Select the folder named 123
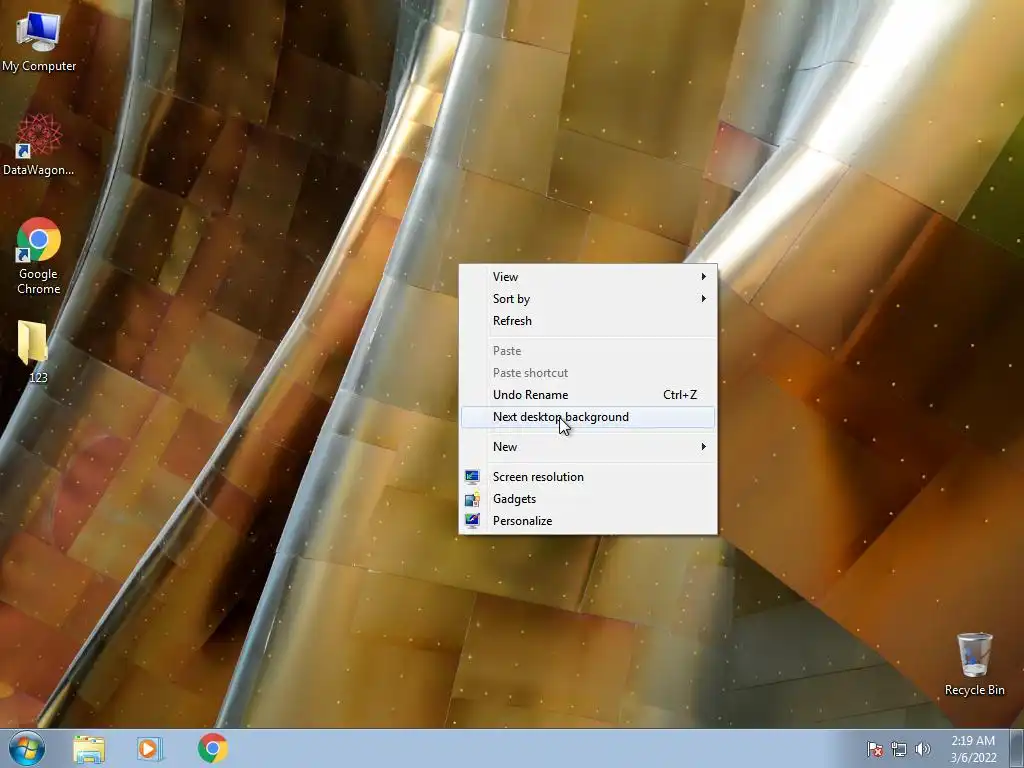 [34, 351]
